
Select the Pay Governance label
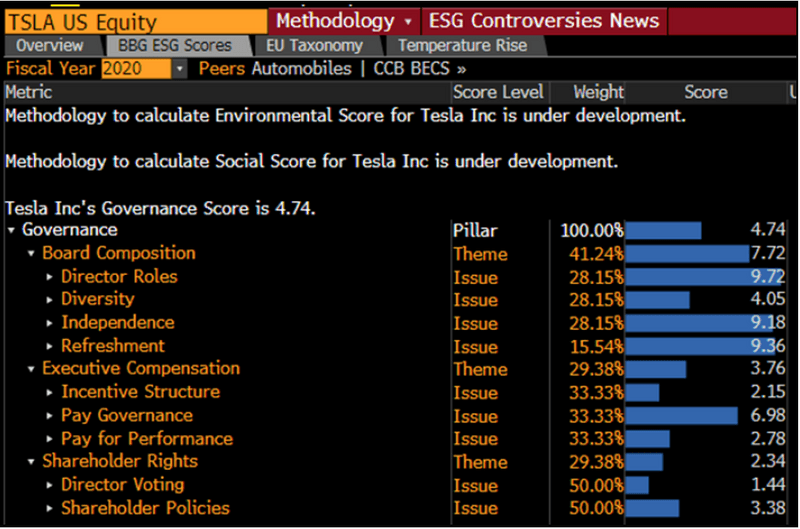[x=127, y=415]
